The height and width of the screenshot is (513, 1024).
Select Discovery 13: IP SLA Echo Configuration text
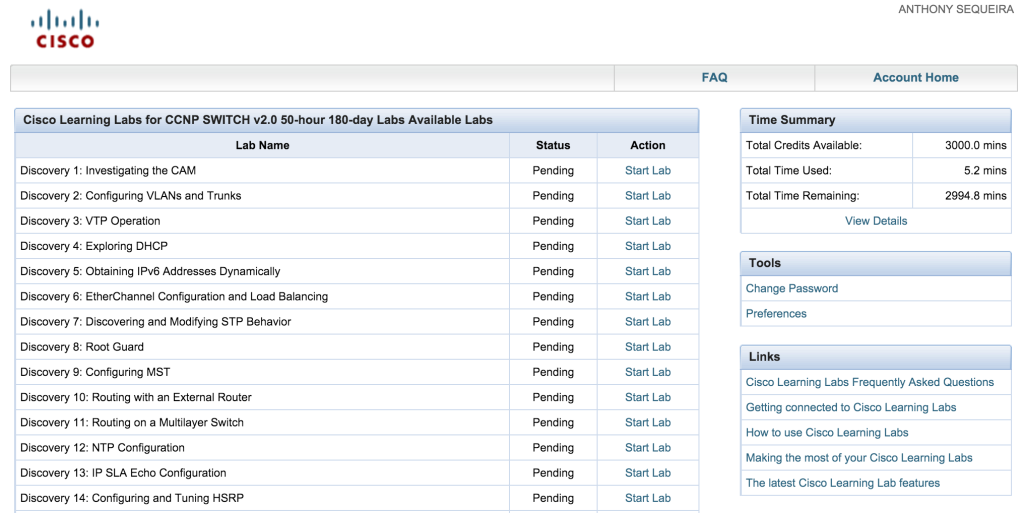[123, 473]
